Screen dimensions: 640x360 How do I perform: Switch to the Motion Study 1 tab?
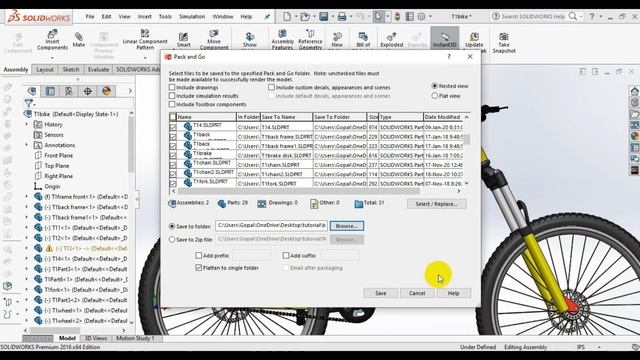click(x=135, y=338)
